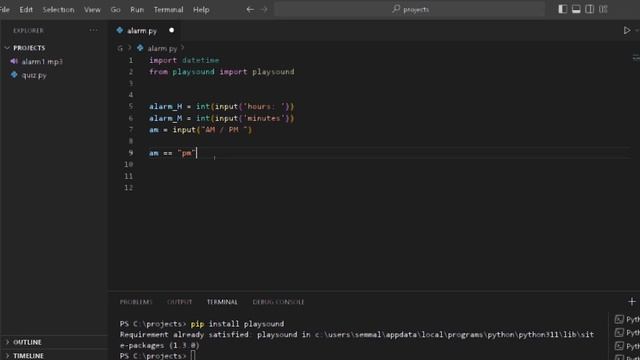Screen dimensions: 640x360
Task: Switch to the DEBUG CONSOLE panel tab
Action: [278, 302]
